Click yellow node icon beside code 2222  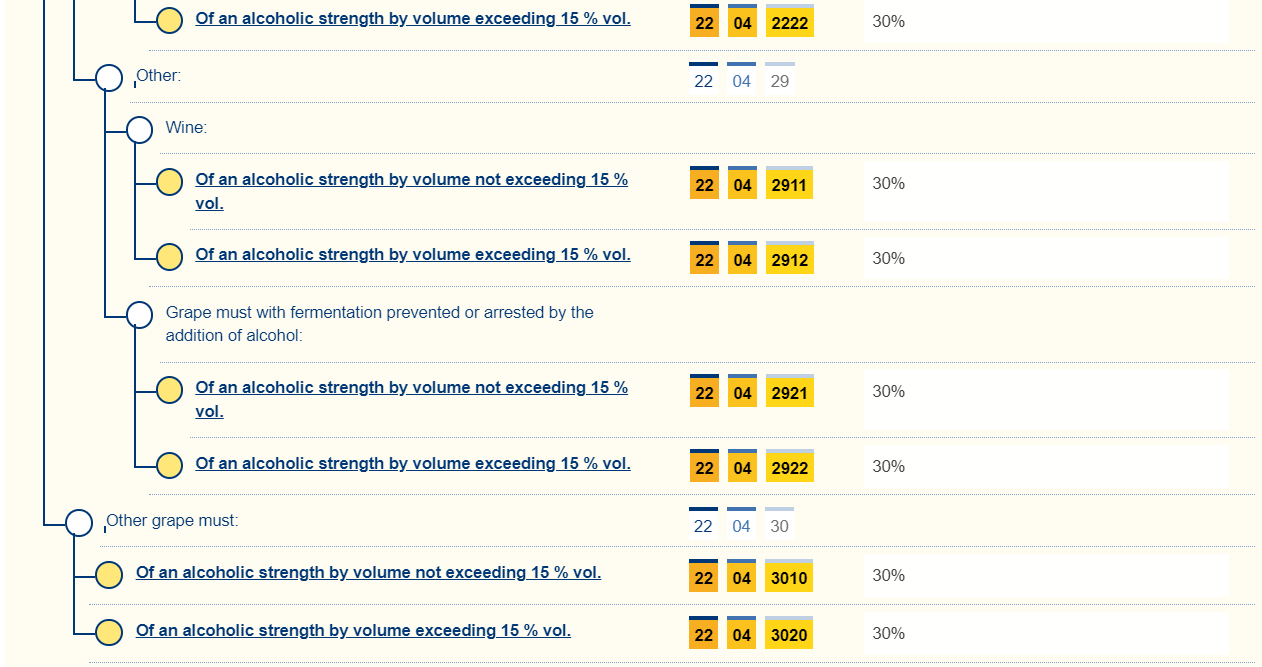(170, 20)
